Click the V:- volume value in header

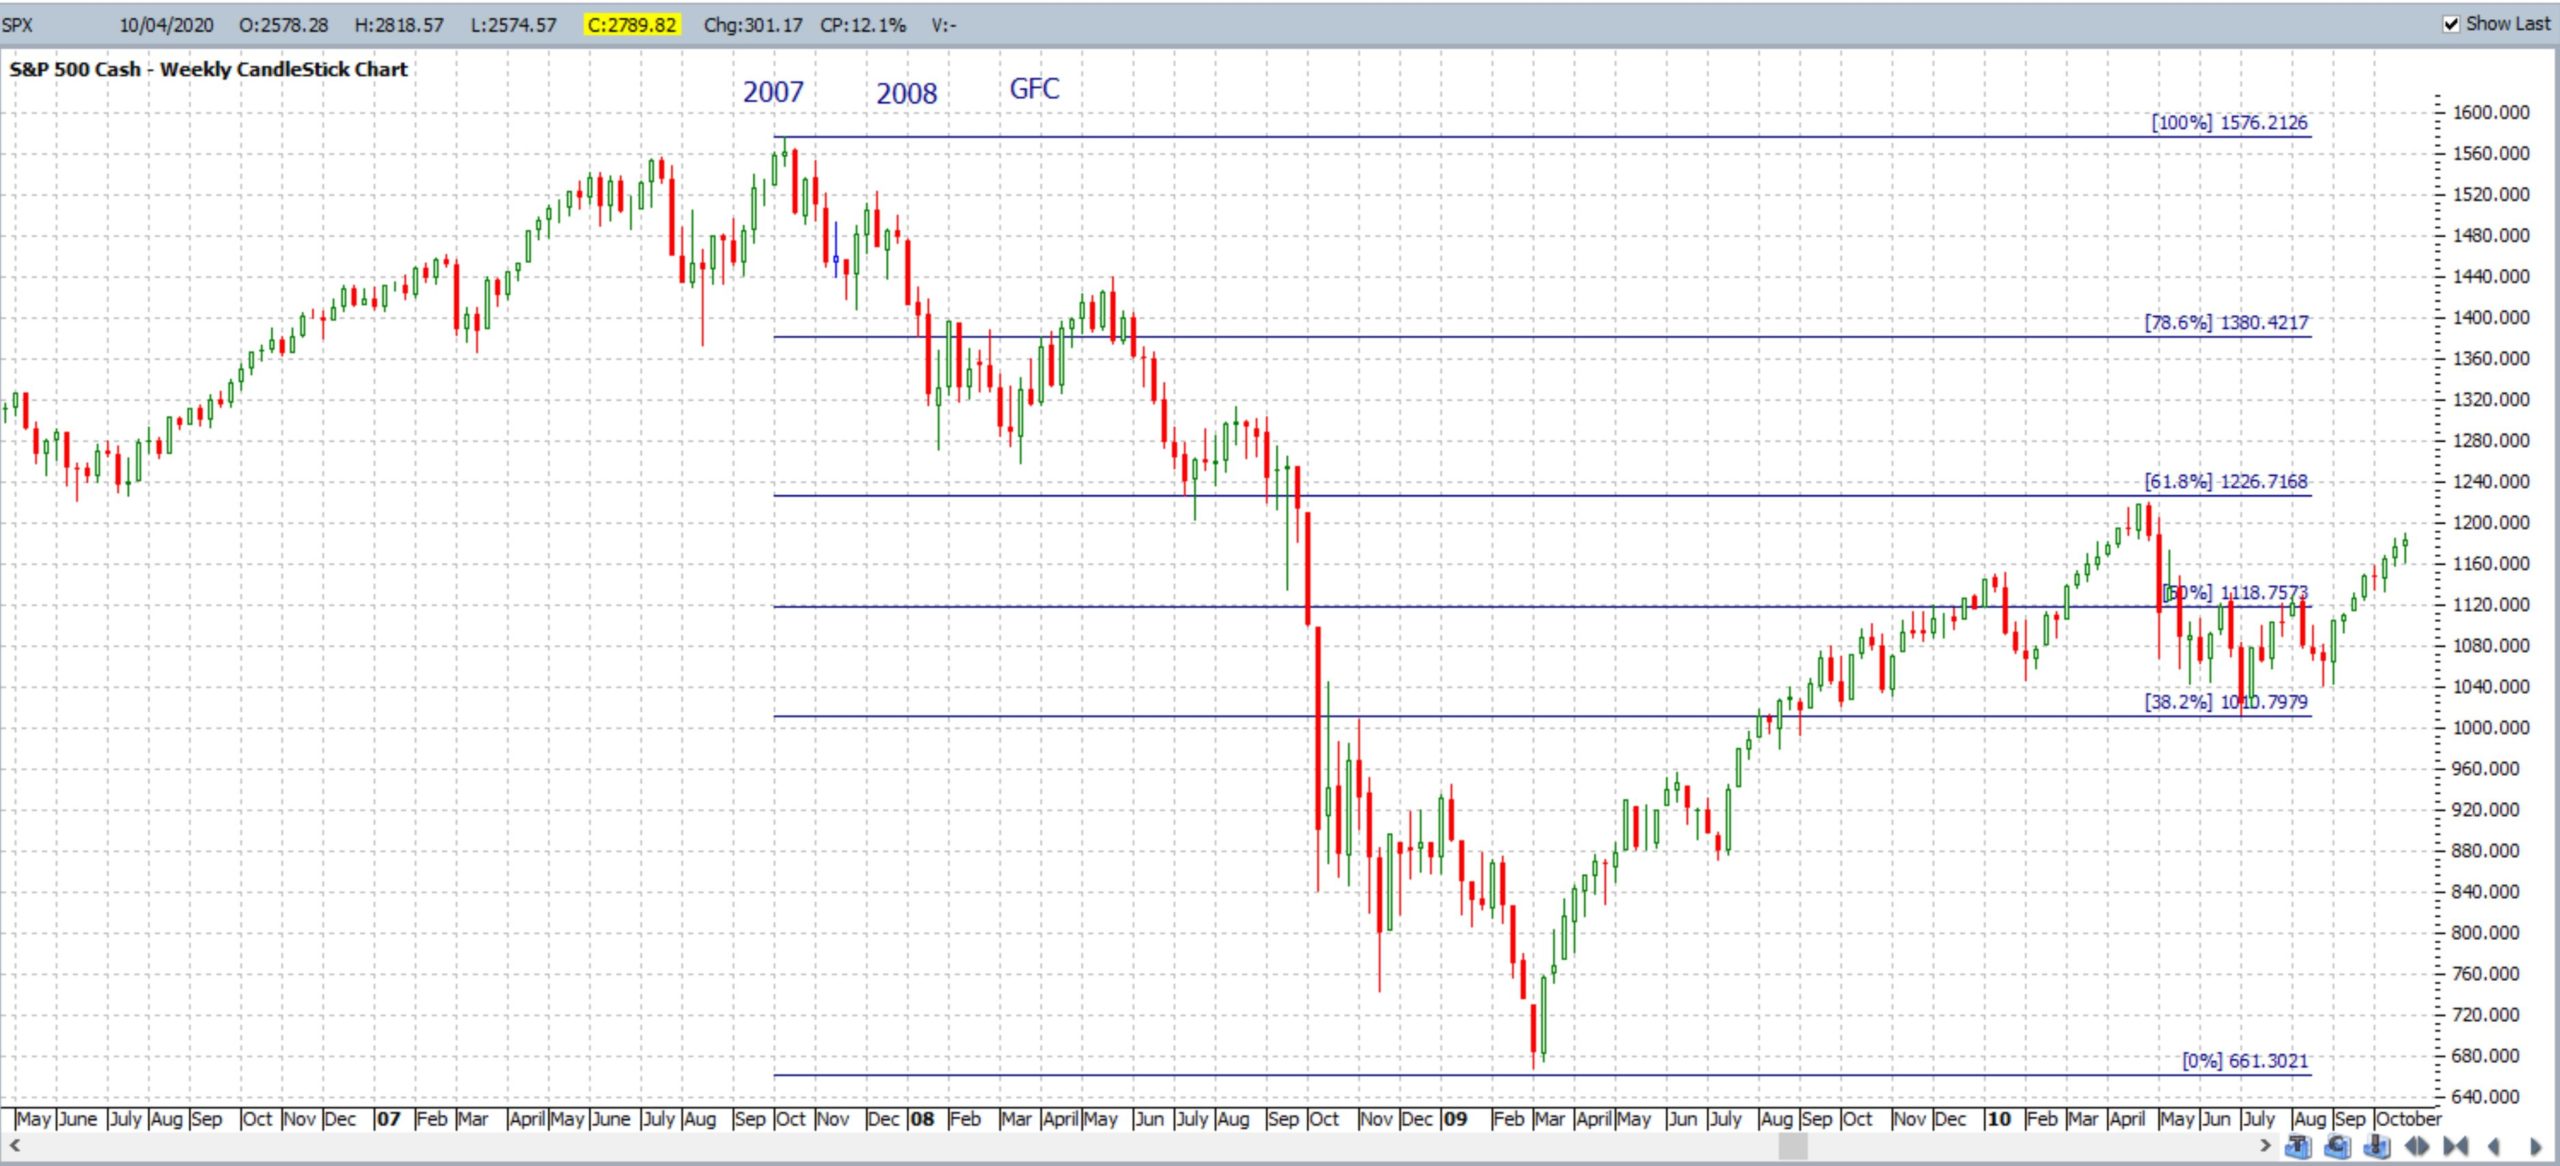click(943, 25)
